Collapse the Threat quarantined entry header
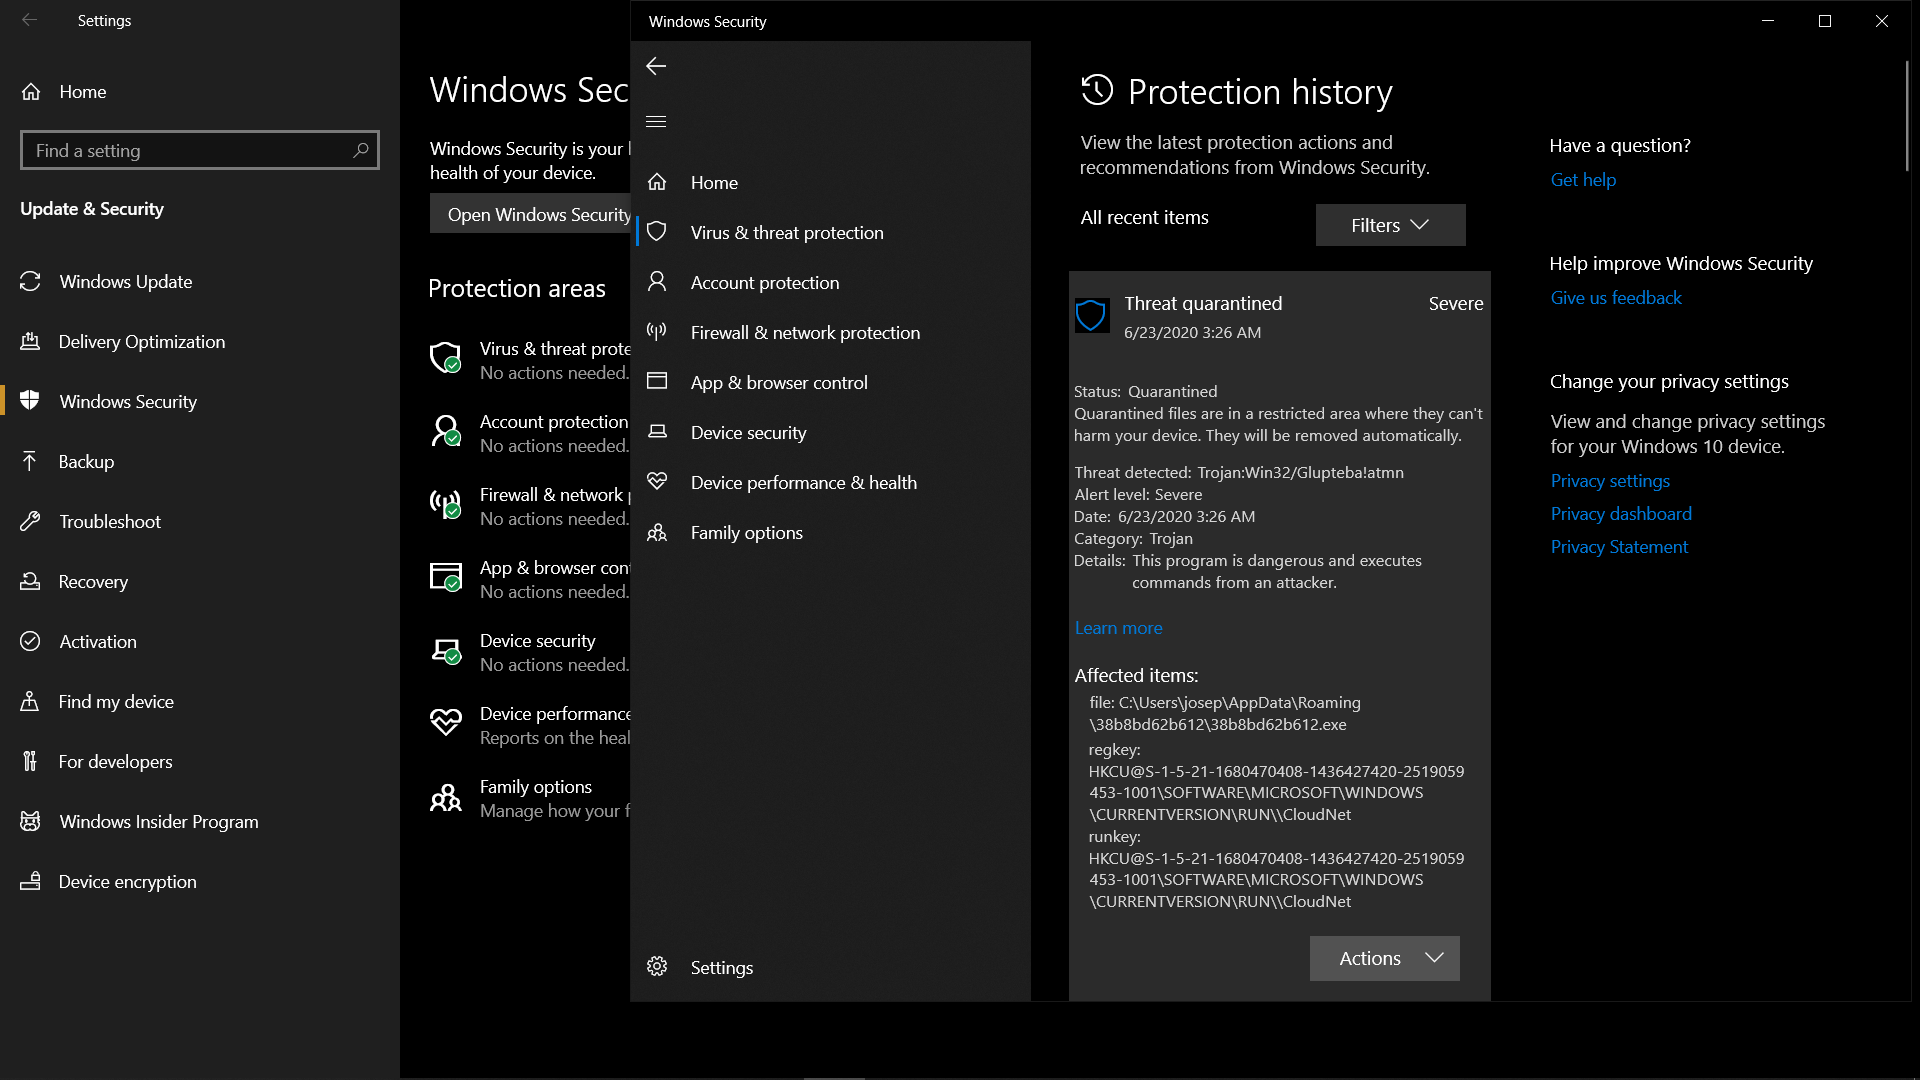Image resolution: width=1920 pixels, height=1080 pixels. [x=1279, y=316]
